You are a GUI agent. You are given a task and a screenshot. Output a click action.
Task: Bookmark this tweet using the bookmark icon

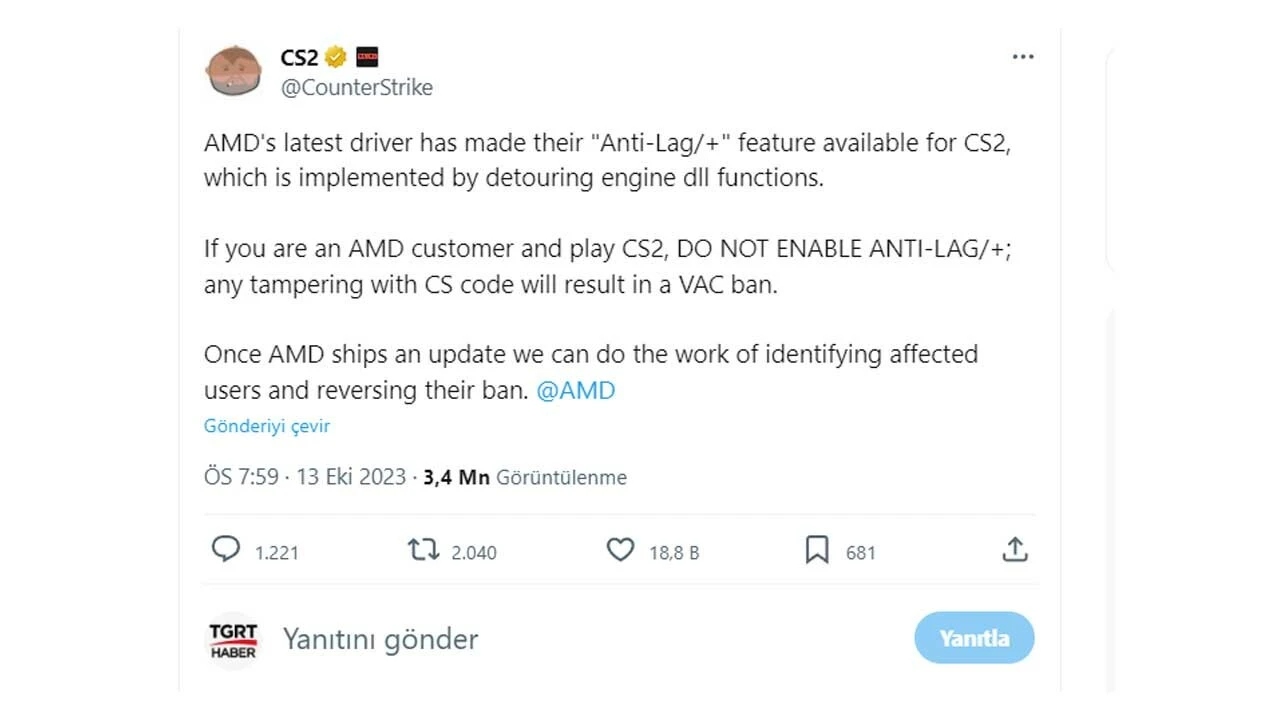(817, 549)
